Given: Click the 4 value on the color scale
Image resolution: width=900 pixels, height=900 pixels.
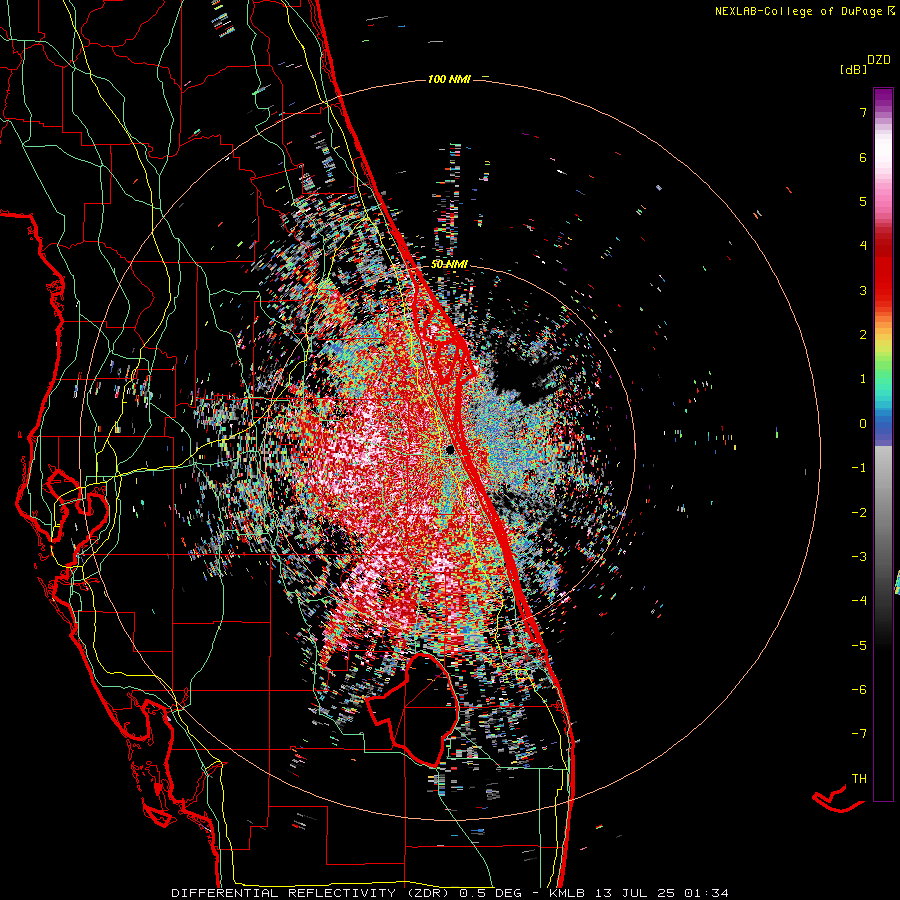Looking at the screenshot, I should pos(863,246).
